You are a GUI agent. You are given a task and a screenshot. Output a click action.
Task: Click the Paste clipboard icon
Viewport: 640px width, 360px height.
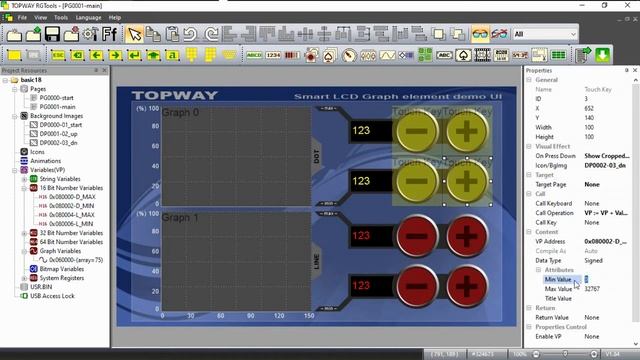173,34
